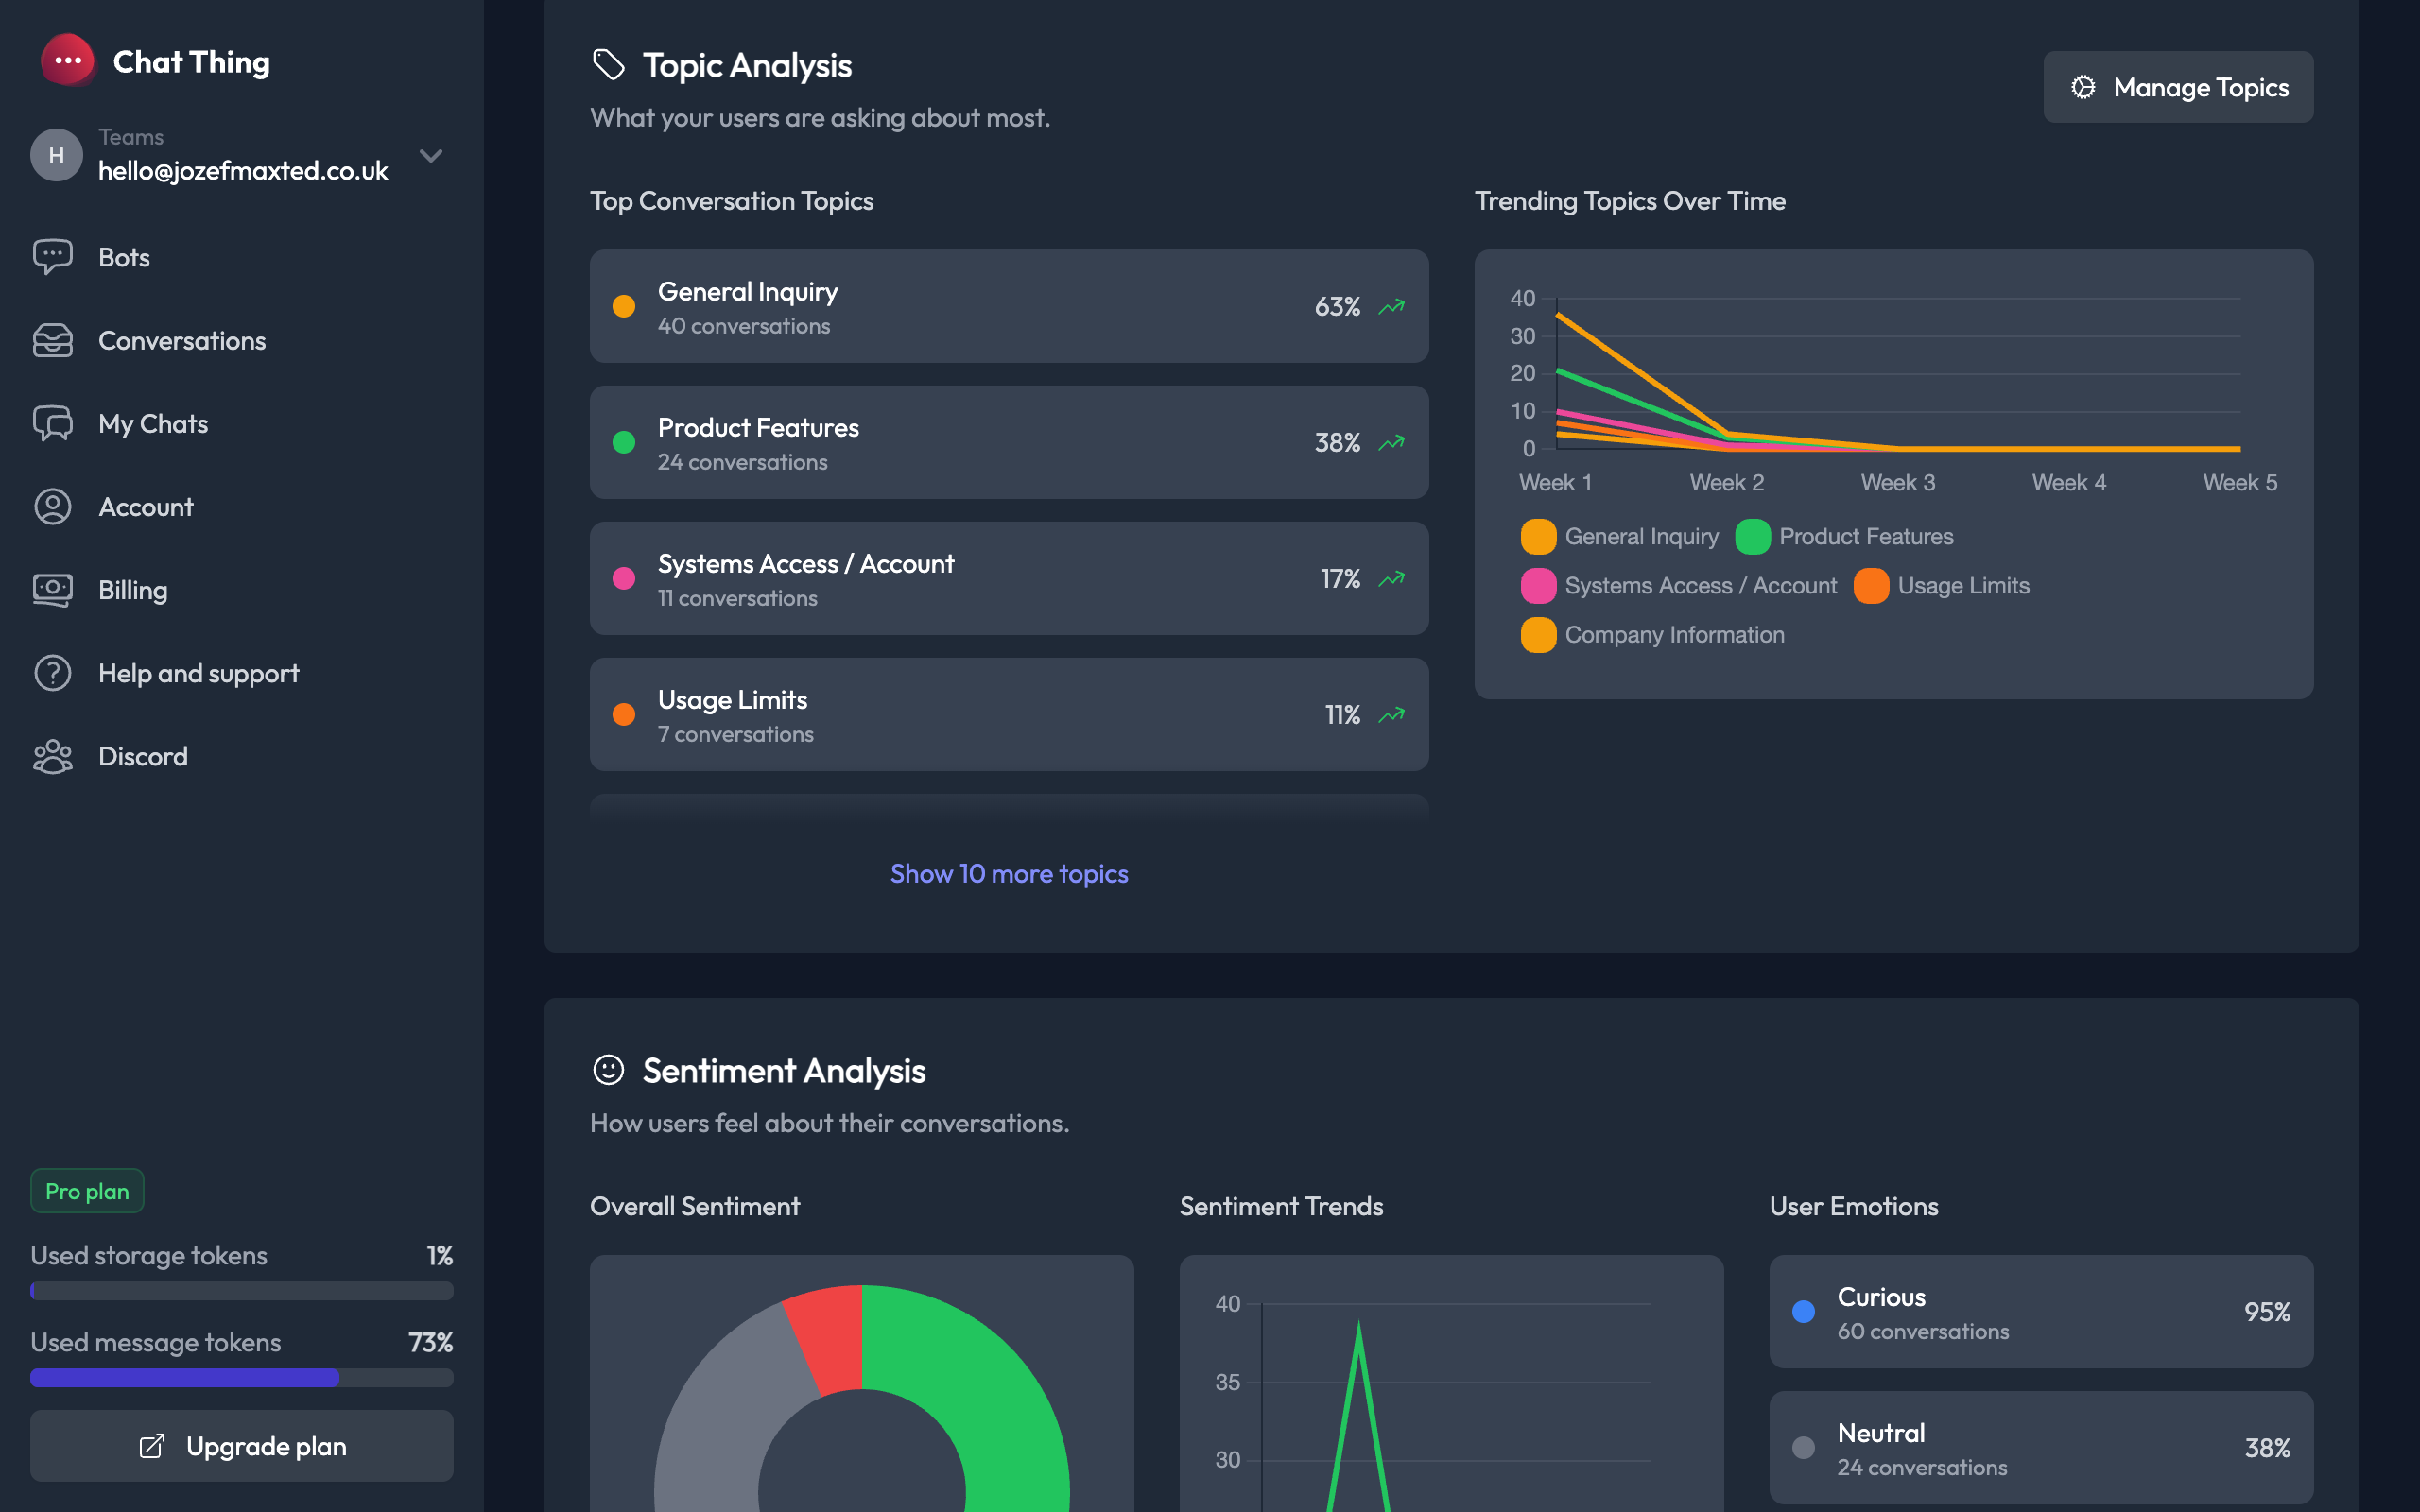Viewport: 2420px width, 1512px height.
Task: Click the Chat Thing logo icon
Action: [67, 61]
